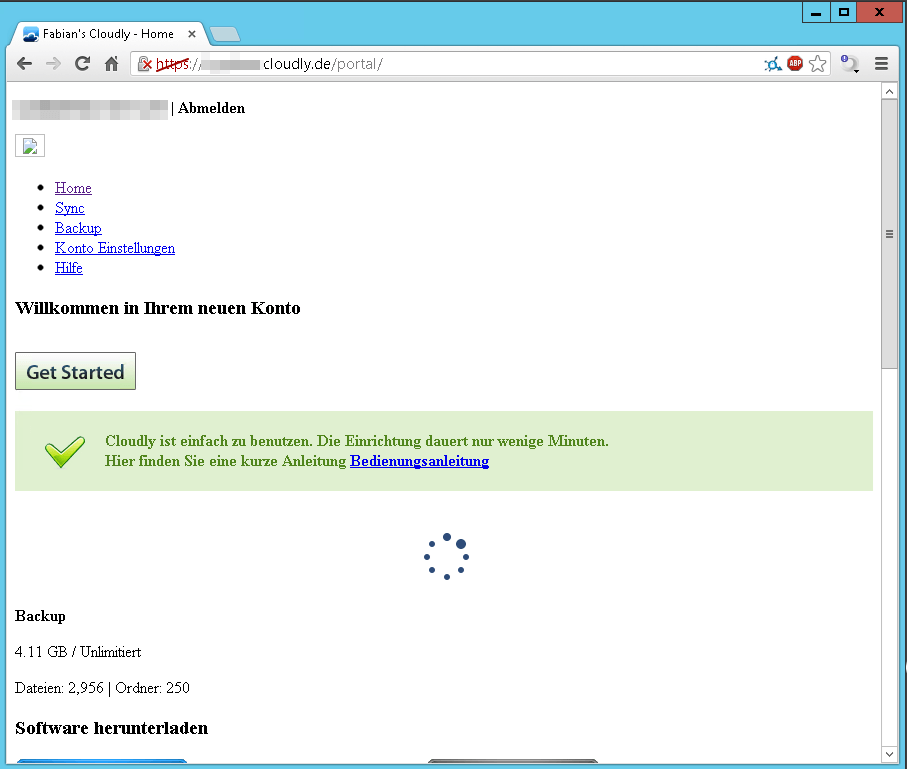
Task: Select the Fabian's Cloudly - Home tab
Action: [108, 34]
